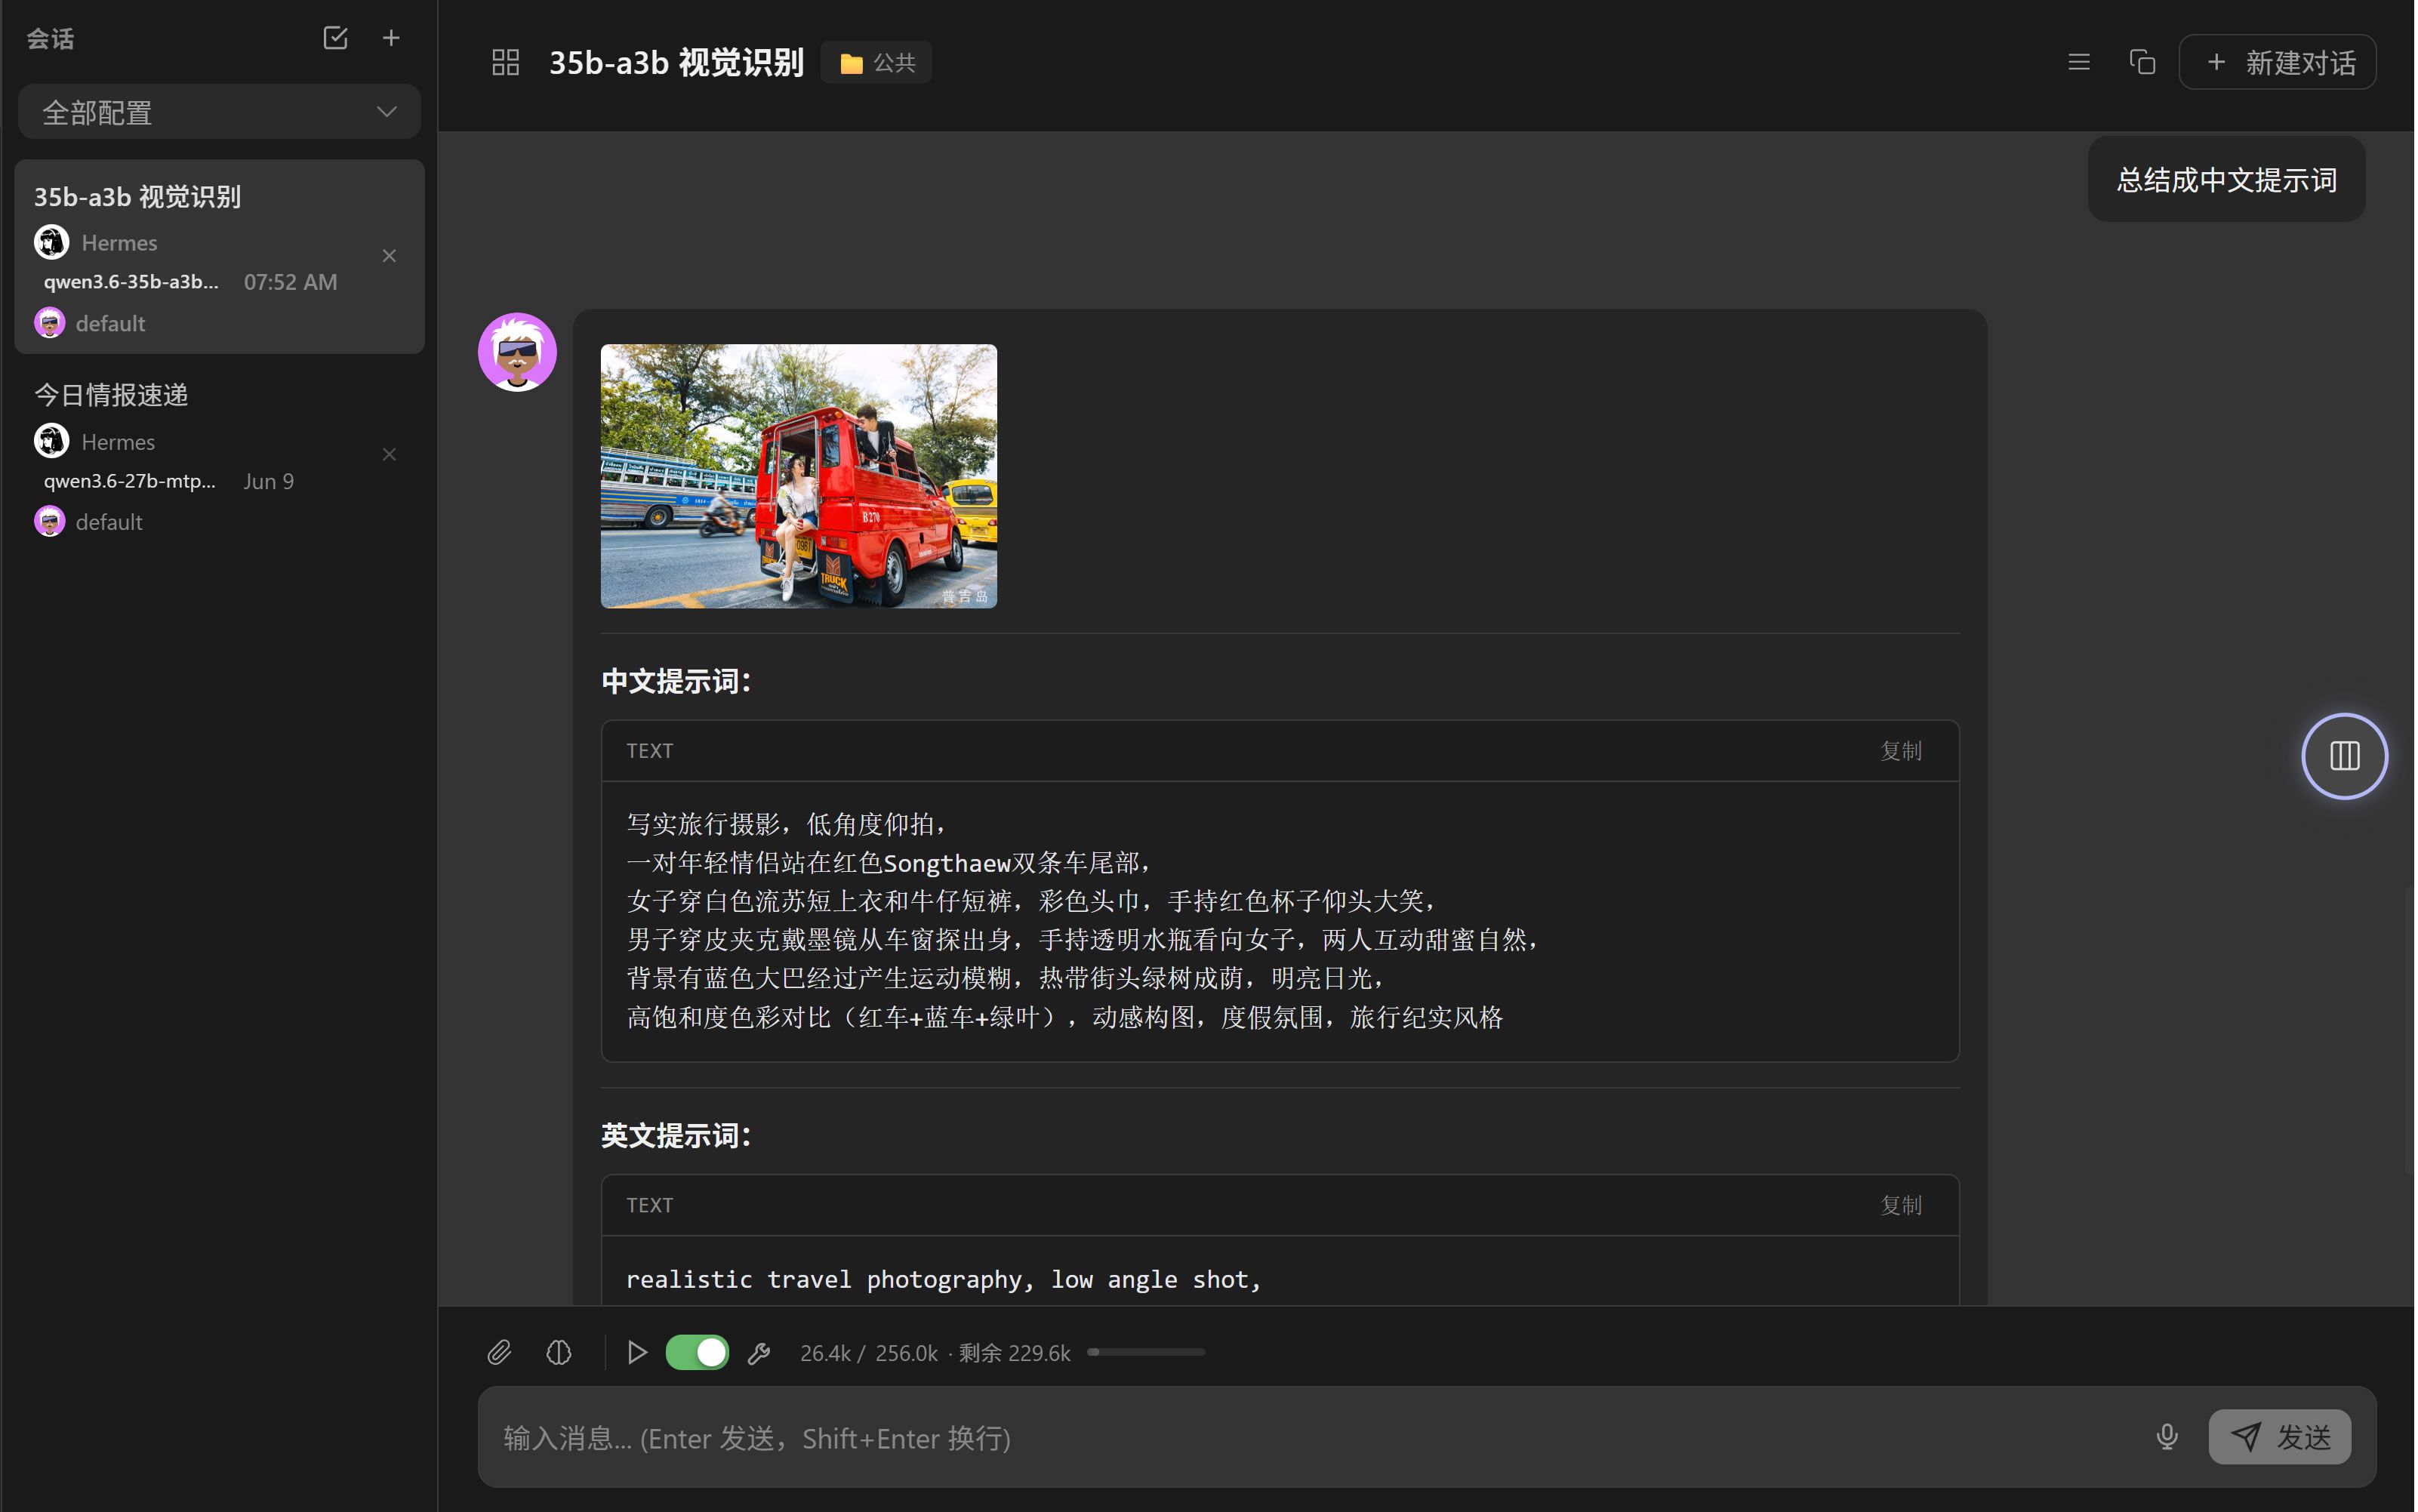This screenshot has width=2418, height=1512.
Task: Click the Hermes avatar in 35b-a3b conversation
Action: [51, 242]
